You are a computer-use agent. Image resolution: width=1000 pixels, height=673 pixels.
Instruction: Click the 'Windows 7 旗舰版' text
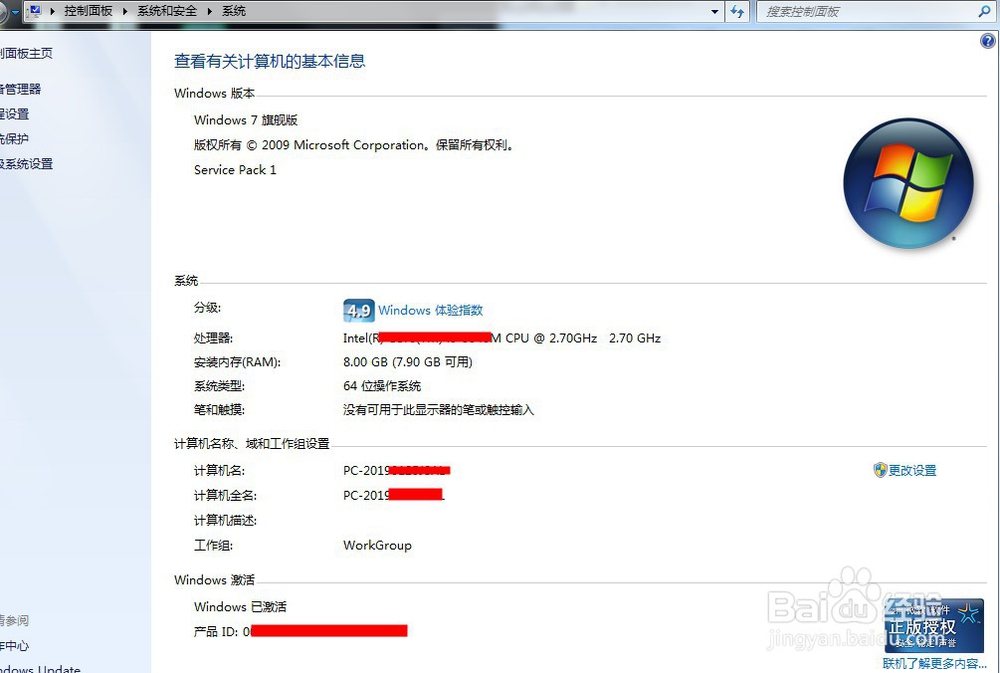[246, 120]
